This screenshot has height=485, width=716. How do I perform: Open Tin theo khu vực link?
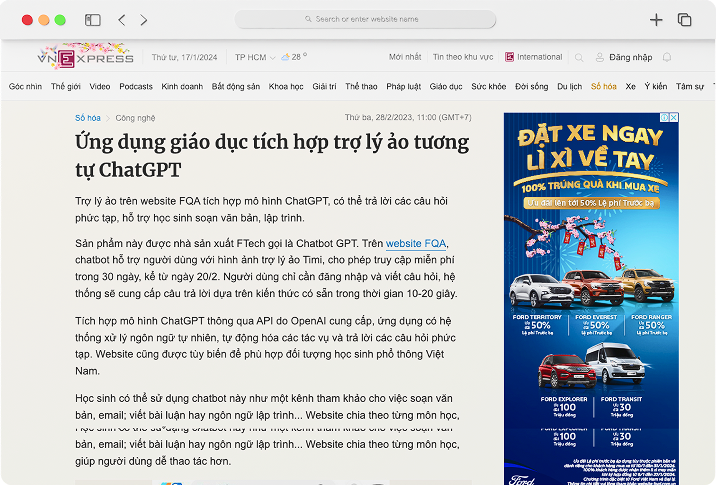pos(463,57)
